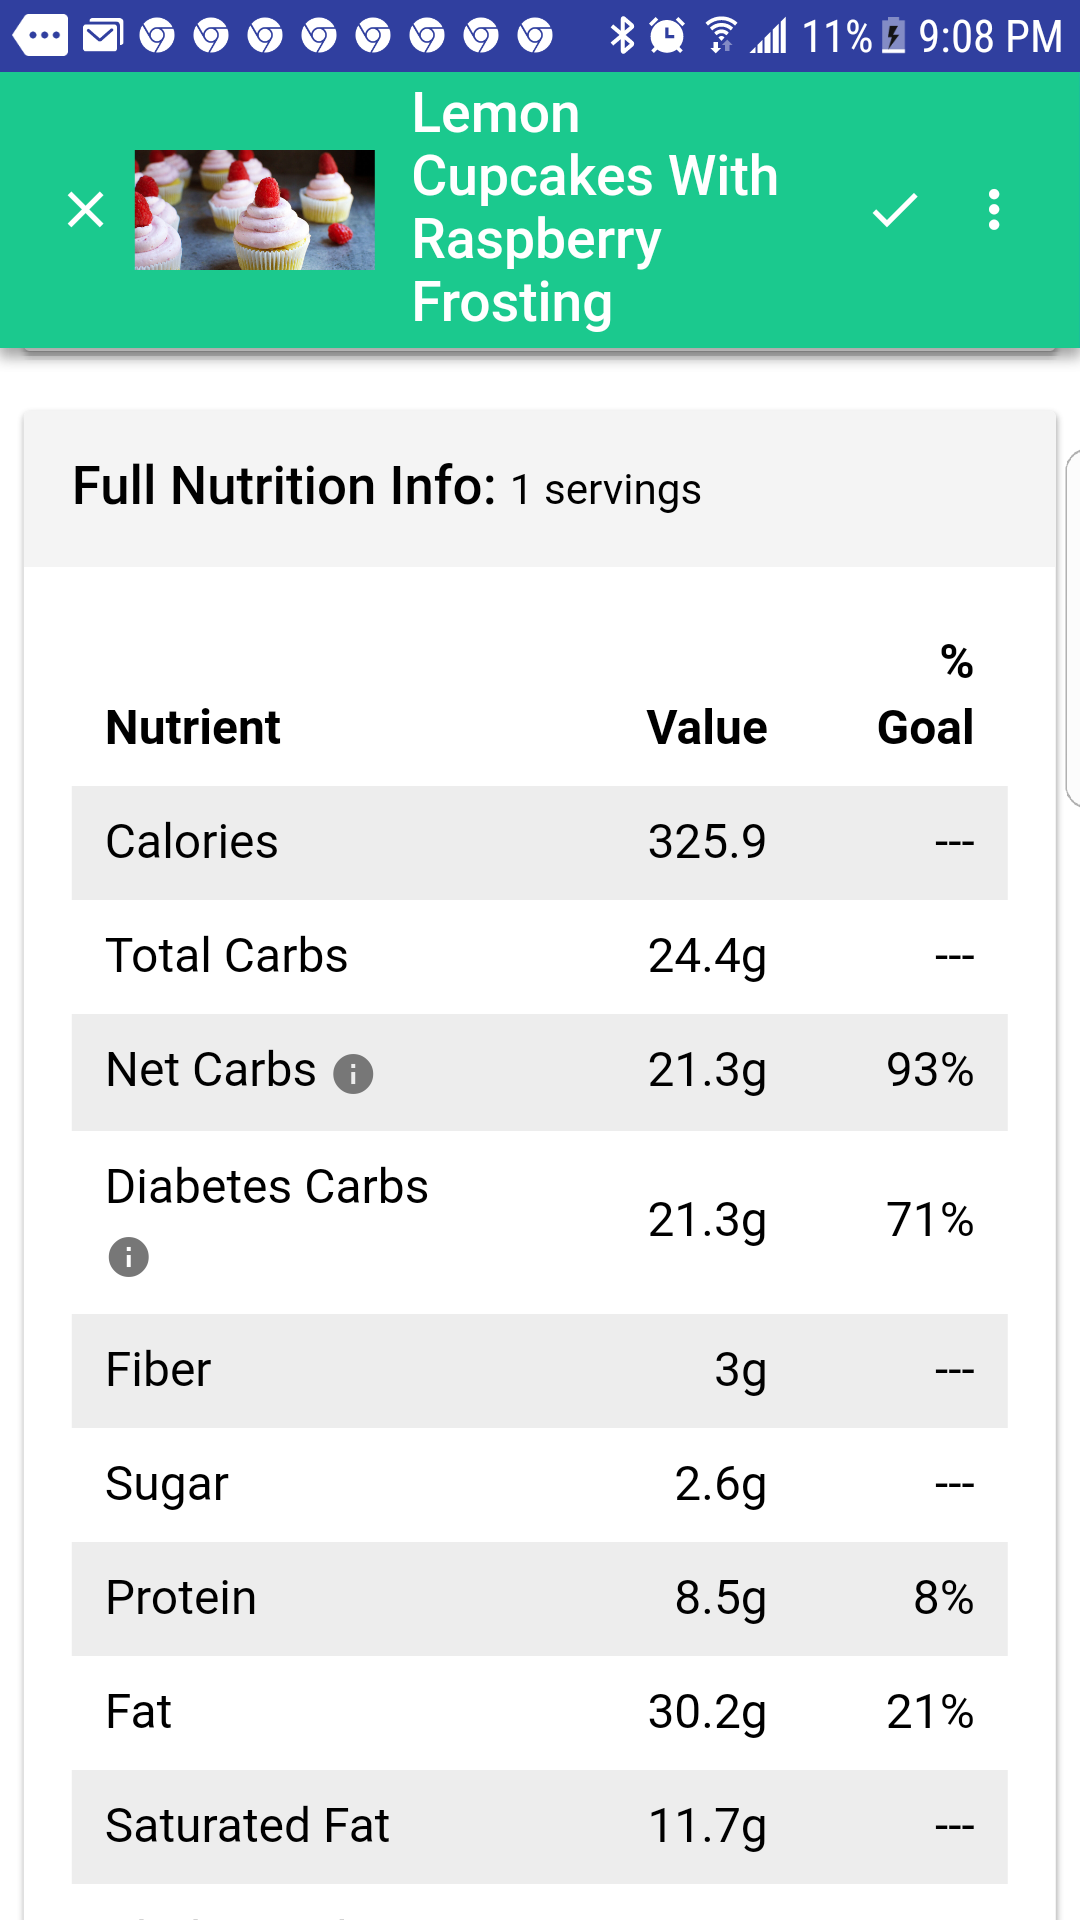Tap the Wi-Fi status icon

(720, 36)
